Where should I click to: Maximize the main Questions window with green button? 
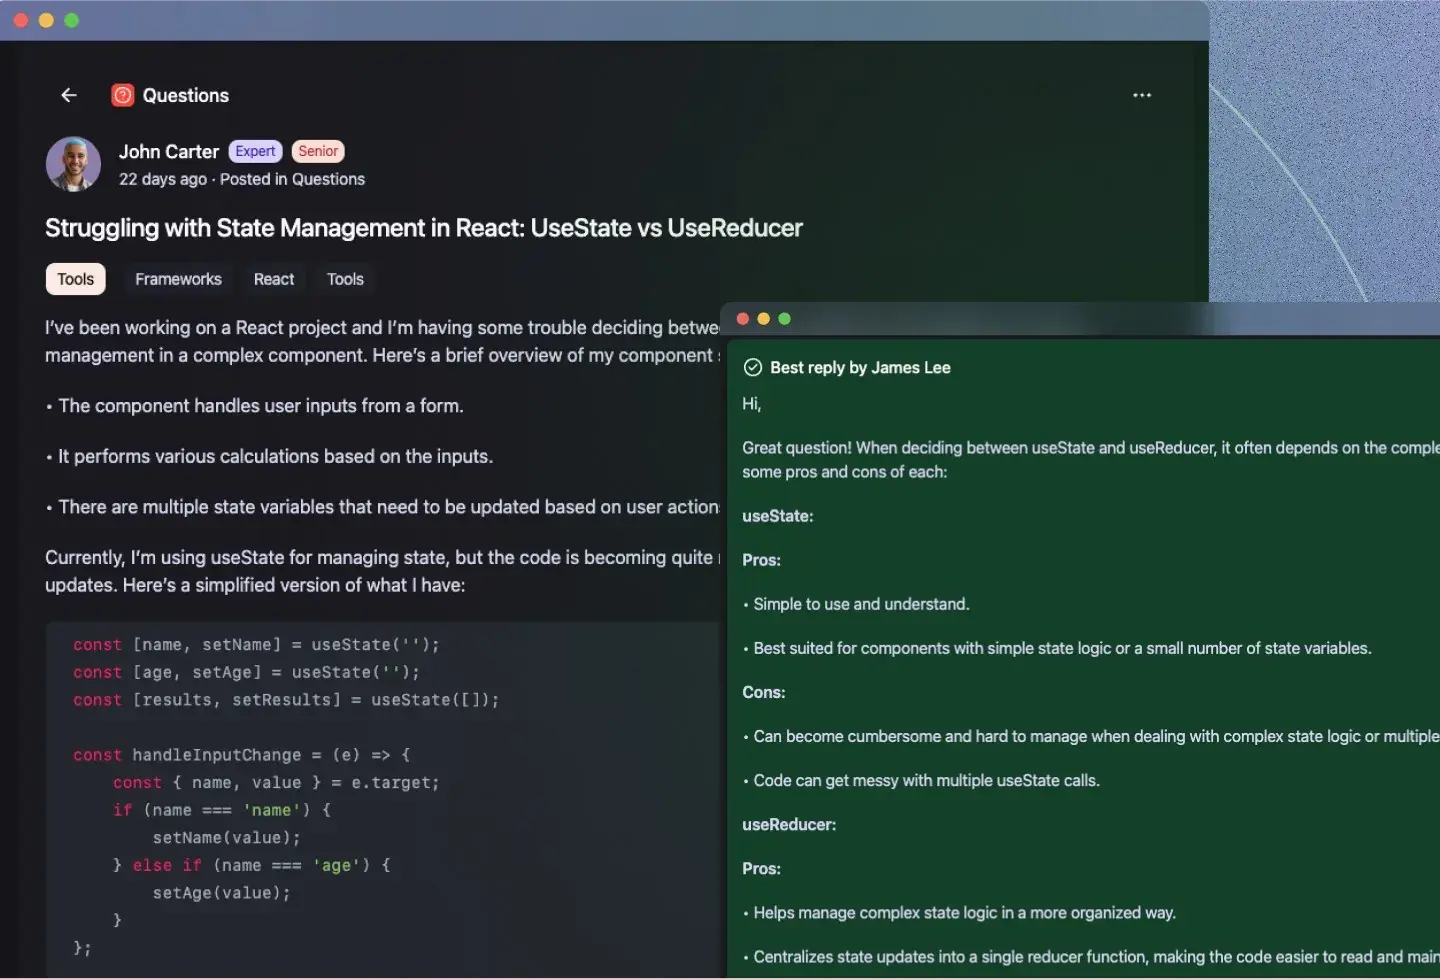coord(71,20)
